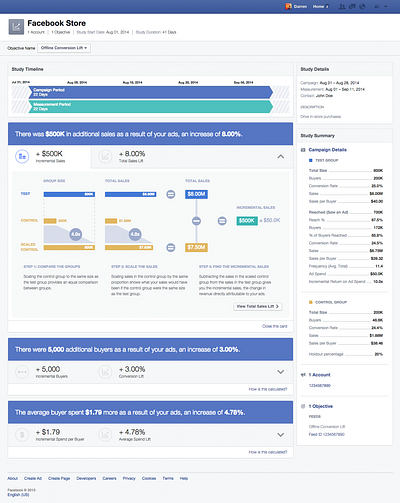Open How is this calculated under Average Spend Lift
The image size is (400, 503).
click(268, 452)
